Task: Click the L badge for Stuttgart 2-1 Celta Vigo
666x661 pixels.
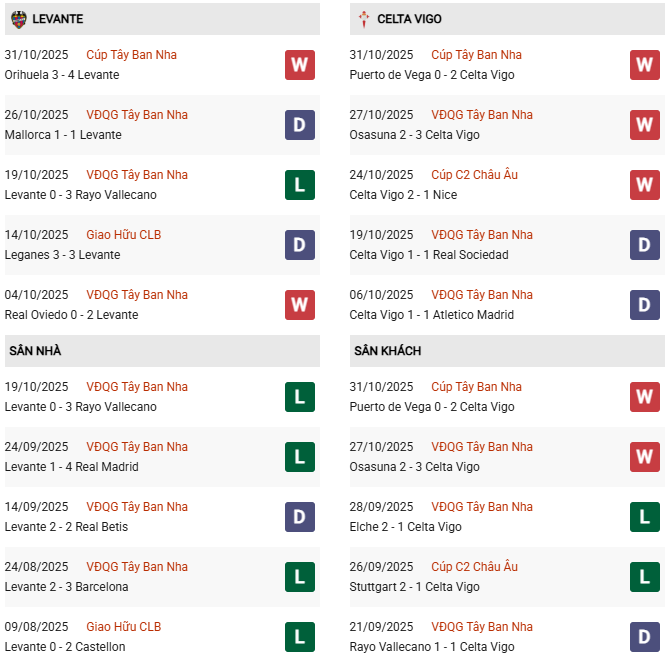Action: 645,577
